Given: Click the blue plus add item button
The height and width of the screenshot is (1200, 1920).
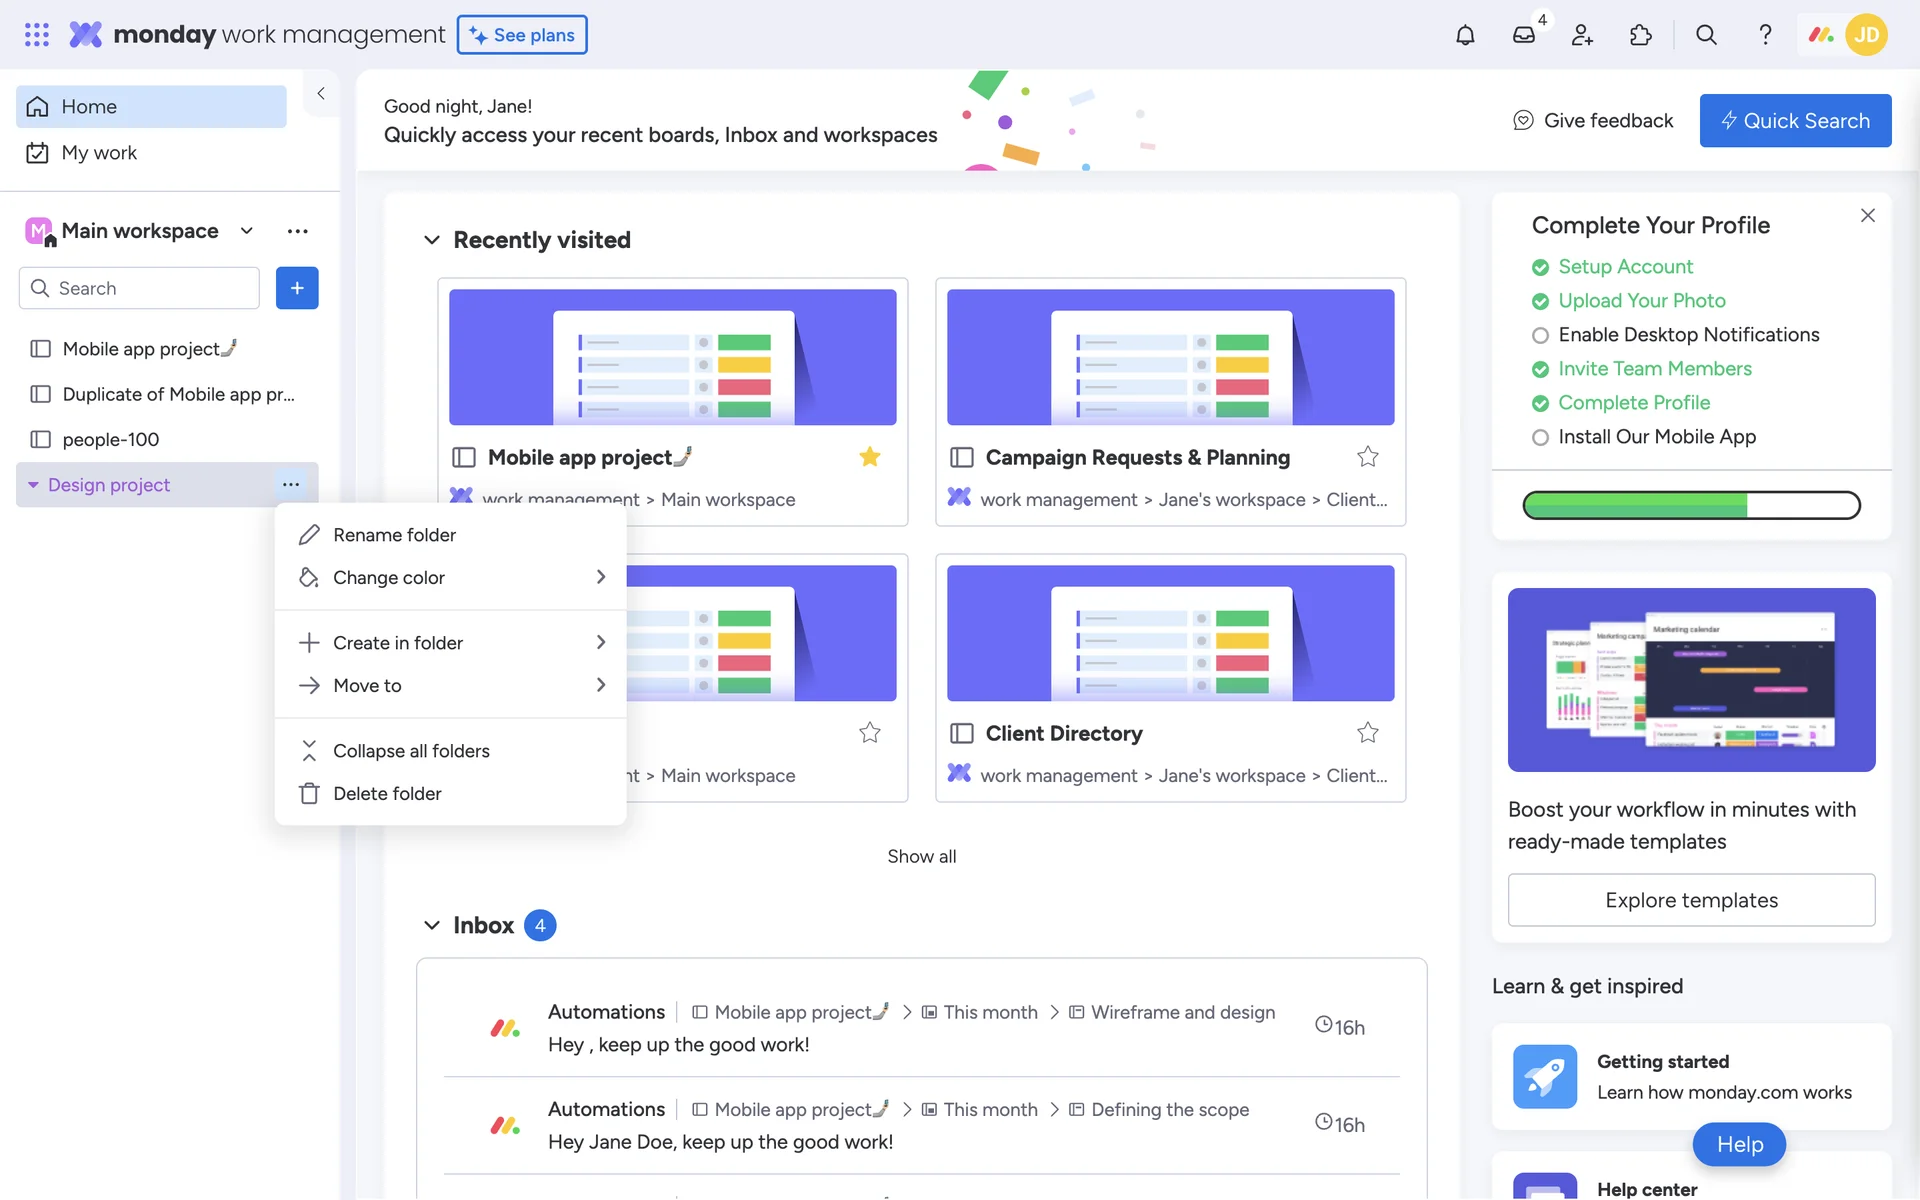Looking at the screenshot, I should click(297, 288).
